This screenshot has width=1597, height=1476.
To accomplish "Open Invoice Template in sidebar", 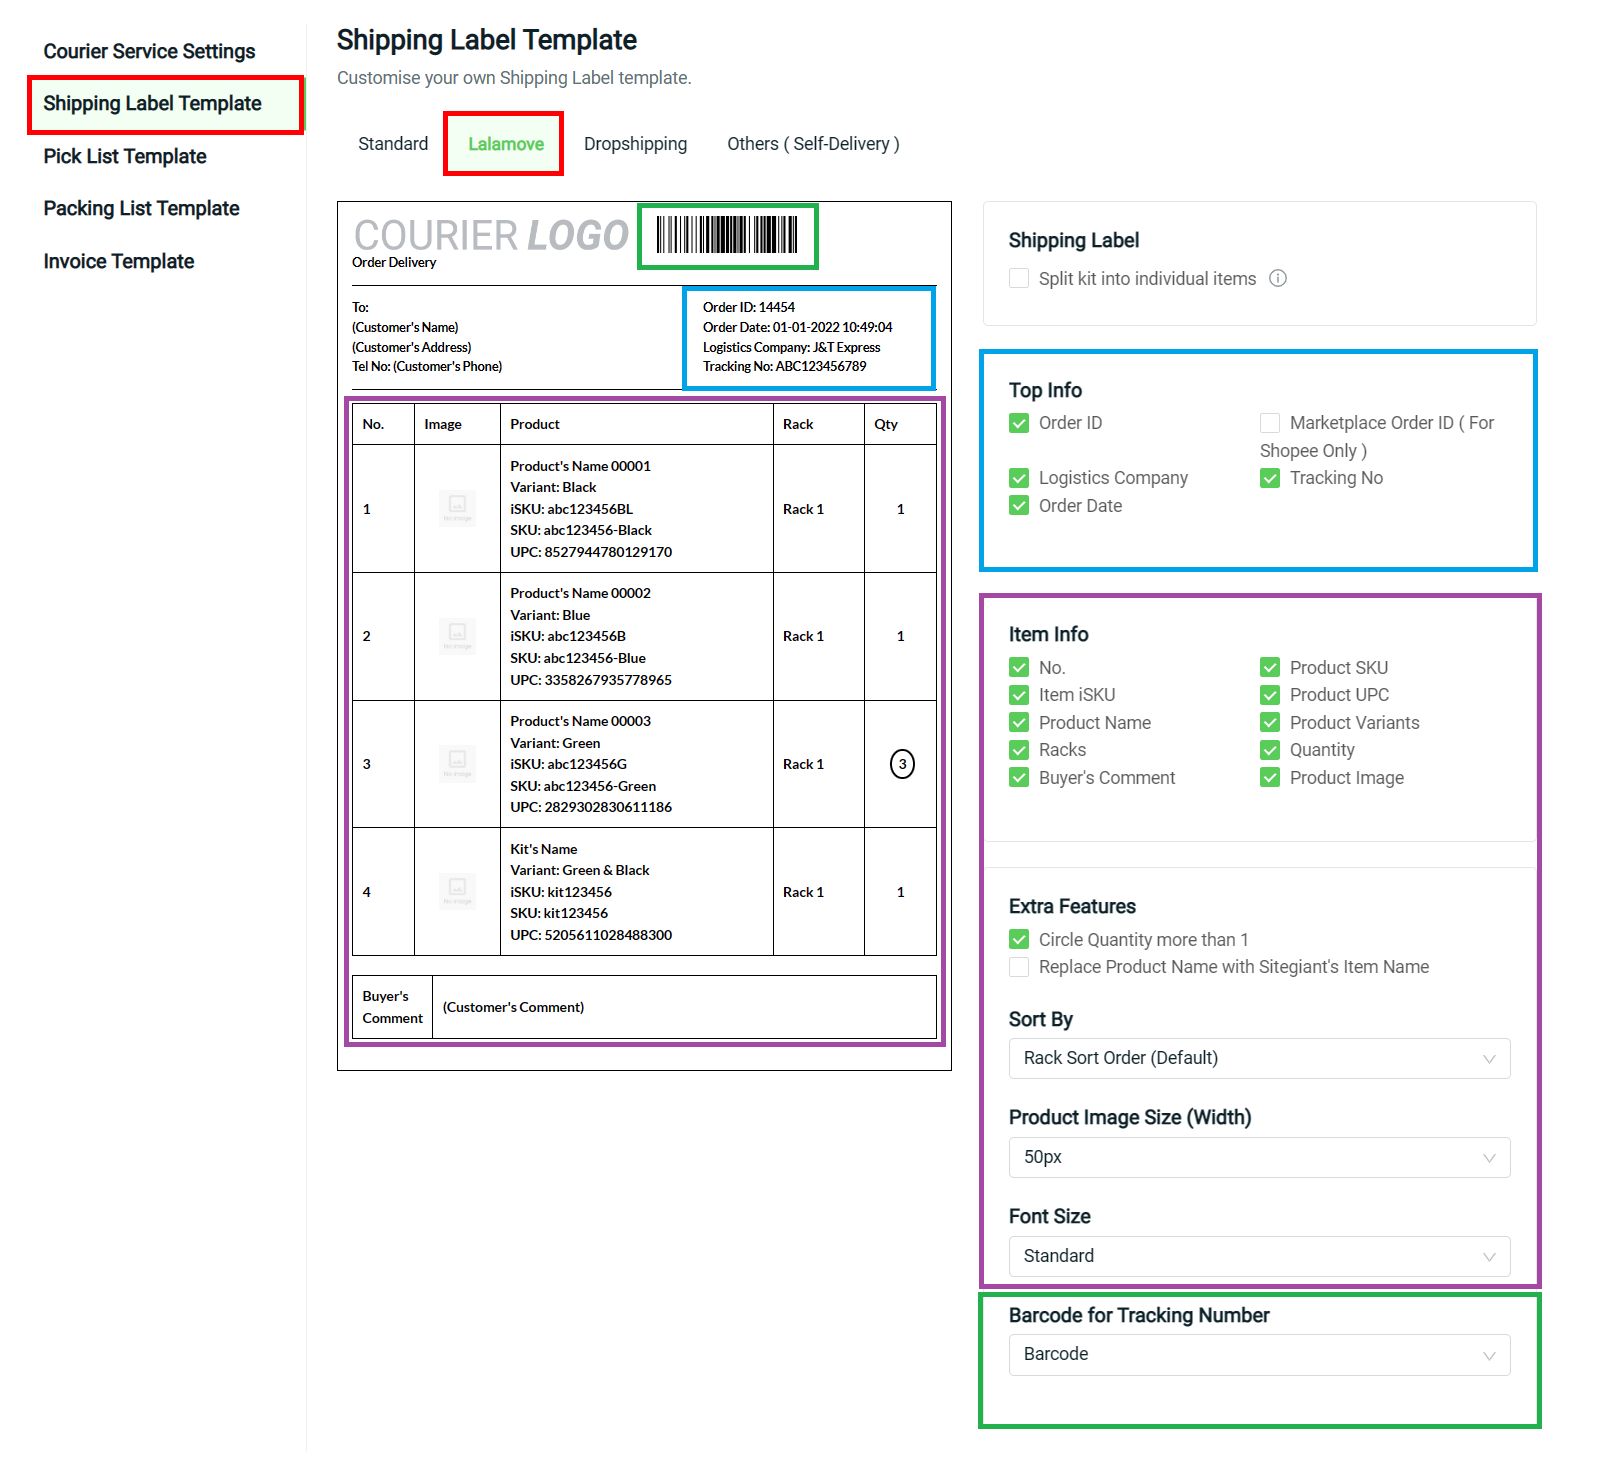I will tap(119, 261).
